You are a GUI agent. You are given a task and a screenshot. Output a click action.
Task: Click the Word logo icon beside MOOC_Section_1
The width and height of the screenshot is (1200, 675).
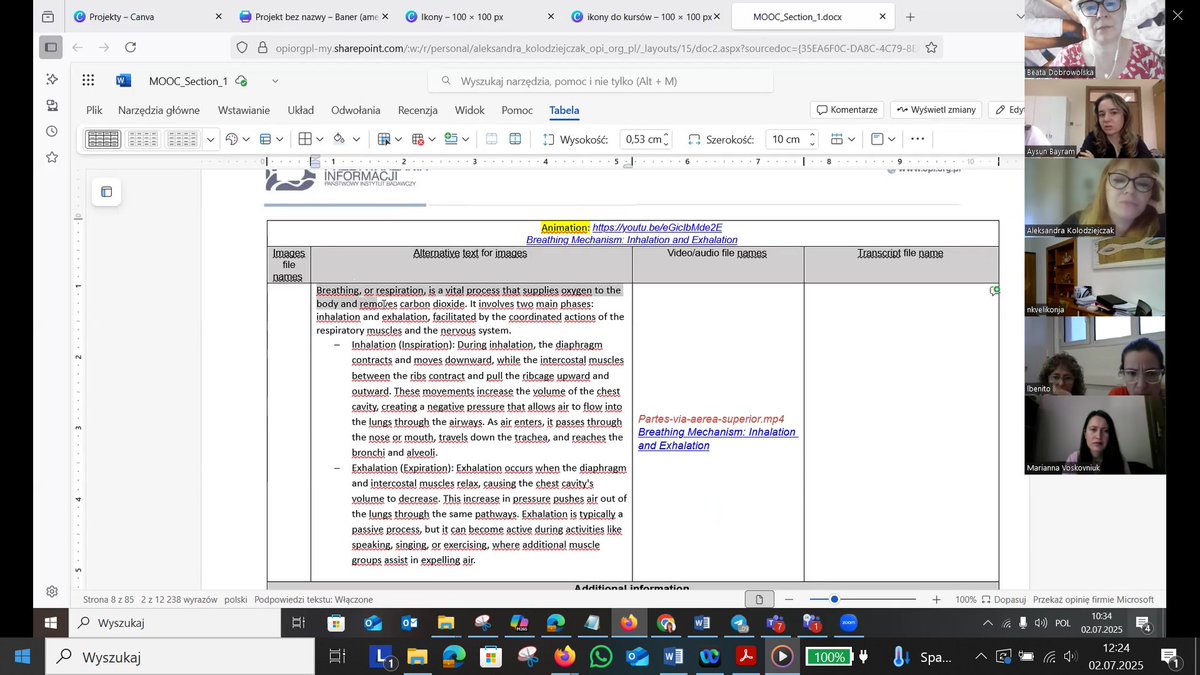pyautogui.click(x=124, y=81)
